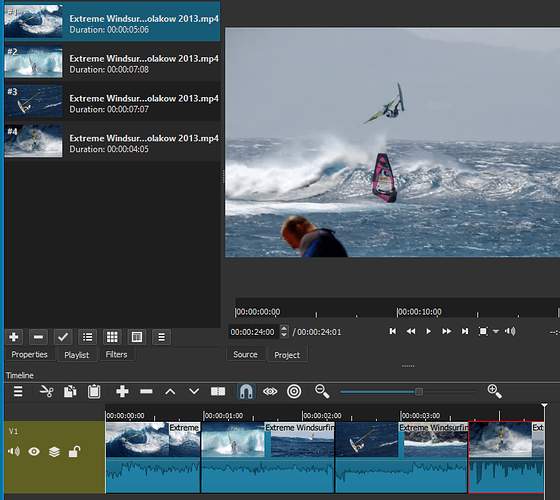Click the Play button in player
The width and height of the screenshot is (560, 500).
click(x=428, y=331)
